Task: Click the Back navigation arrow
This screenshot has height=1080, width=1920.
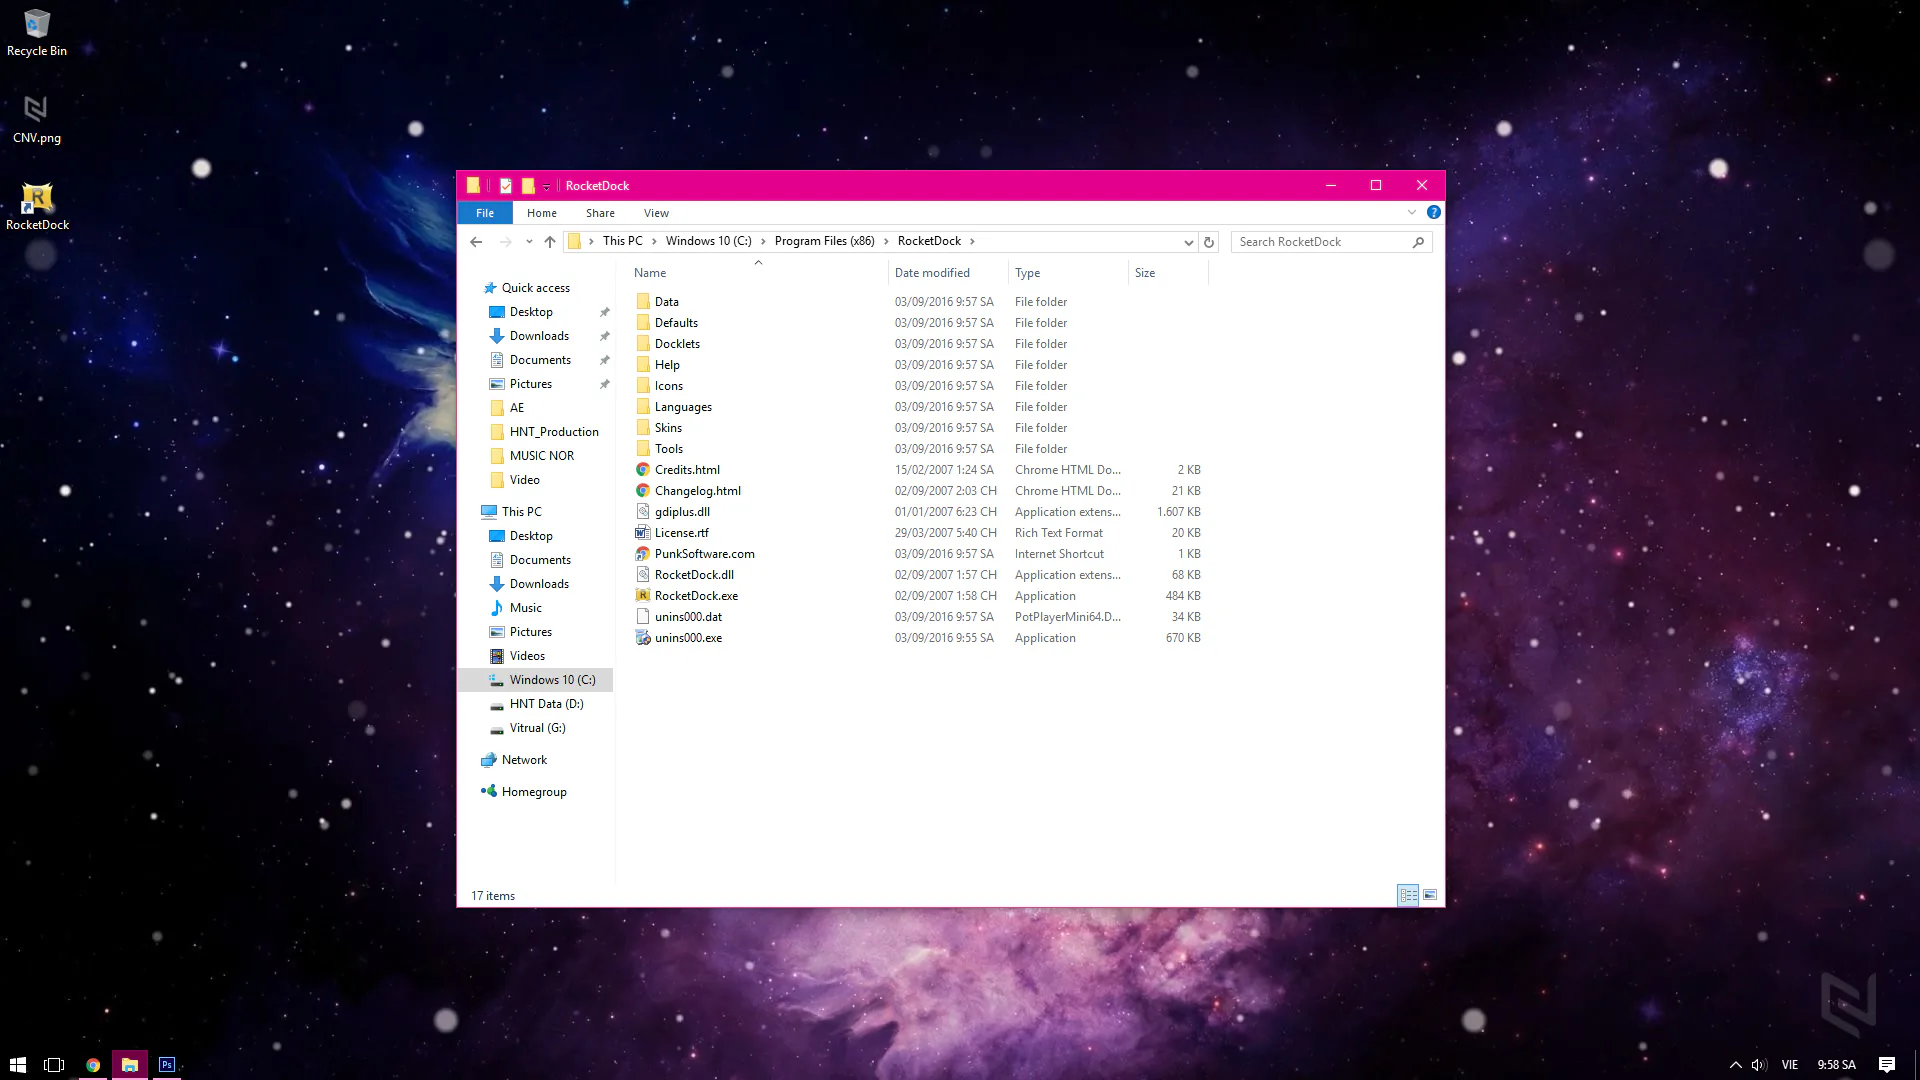Action: tap(476, 242)
